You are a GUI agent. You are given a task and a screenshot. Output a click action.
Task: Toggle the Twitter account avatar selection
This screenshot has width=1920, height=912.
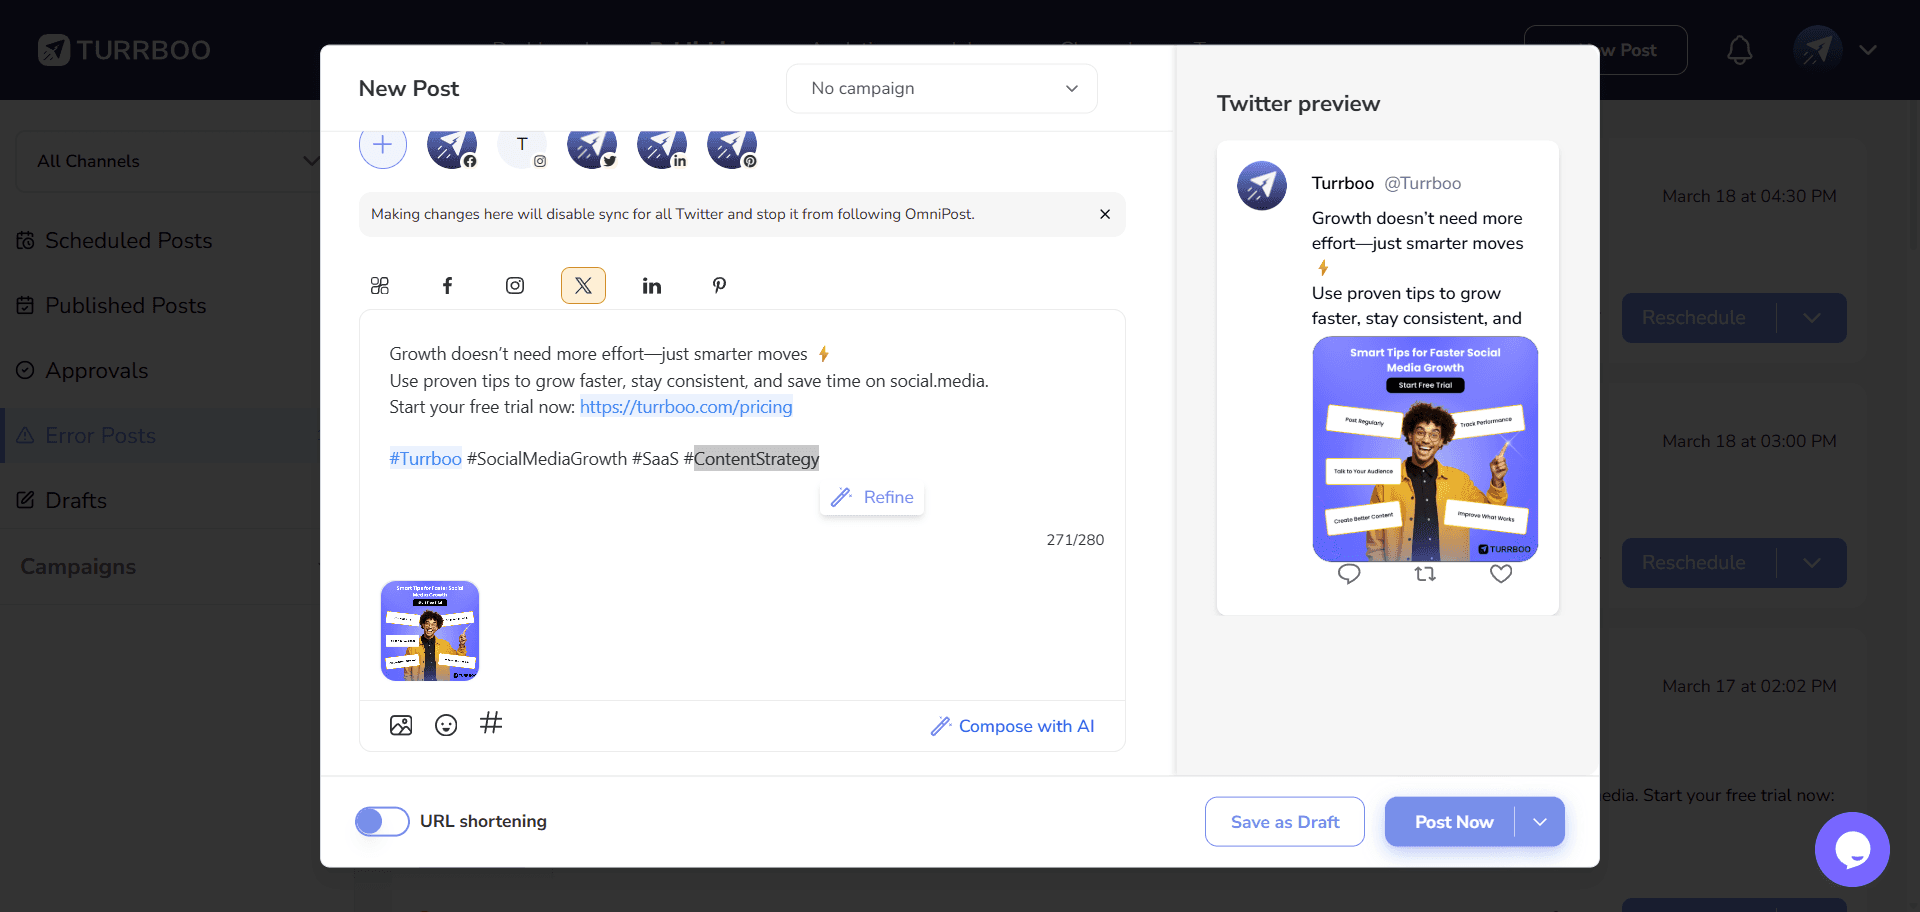click(592, 147)
